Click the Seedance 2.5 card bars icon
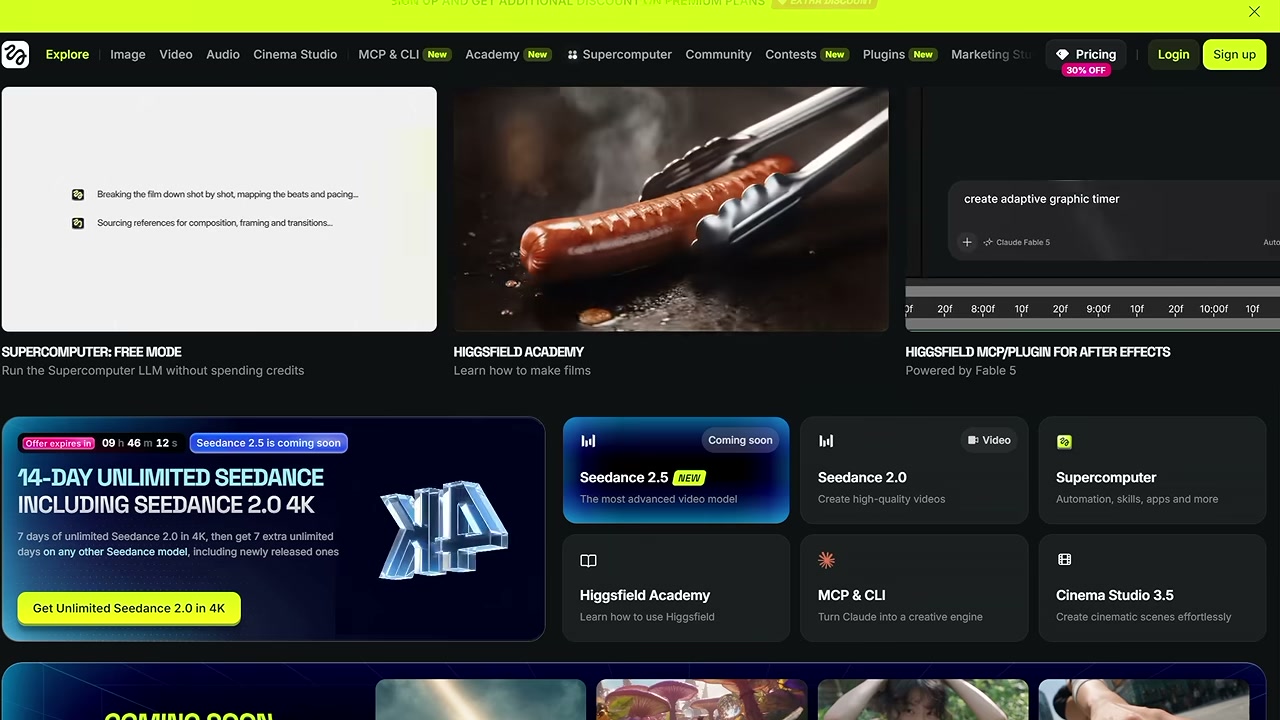The height and width of the screenshot is (720, 1280). pyautogui.click(x=588, y=441)
